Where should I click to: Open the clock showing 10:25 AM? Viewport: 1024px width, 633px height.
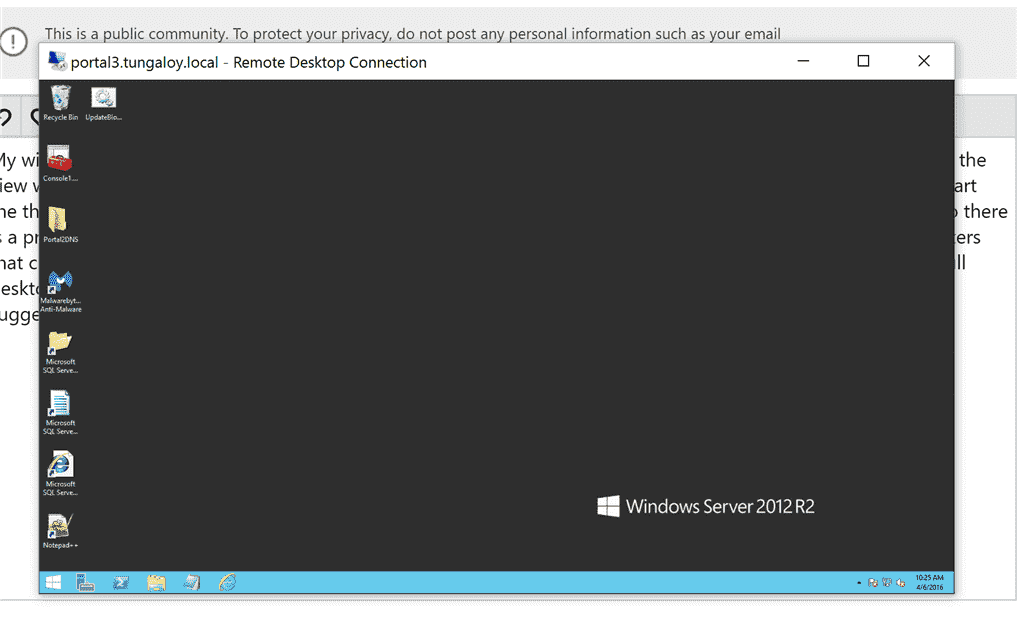[x=929, y=583]
